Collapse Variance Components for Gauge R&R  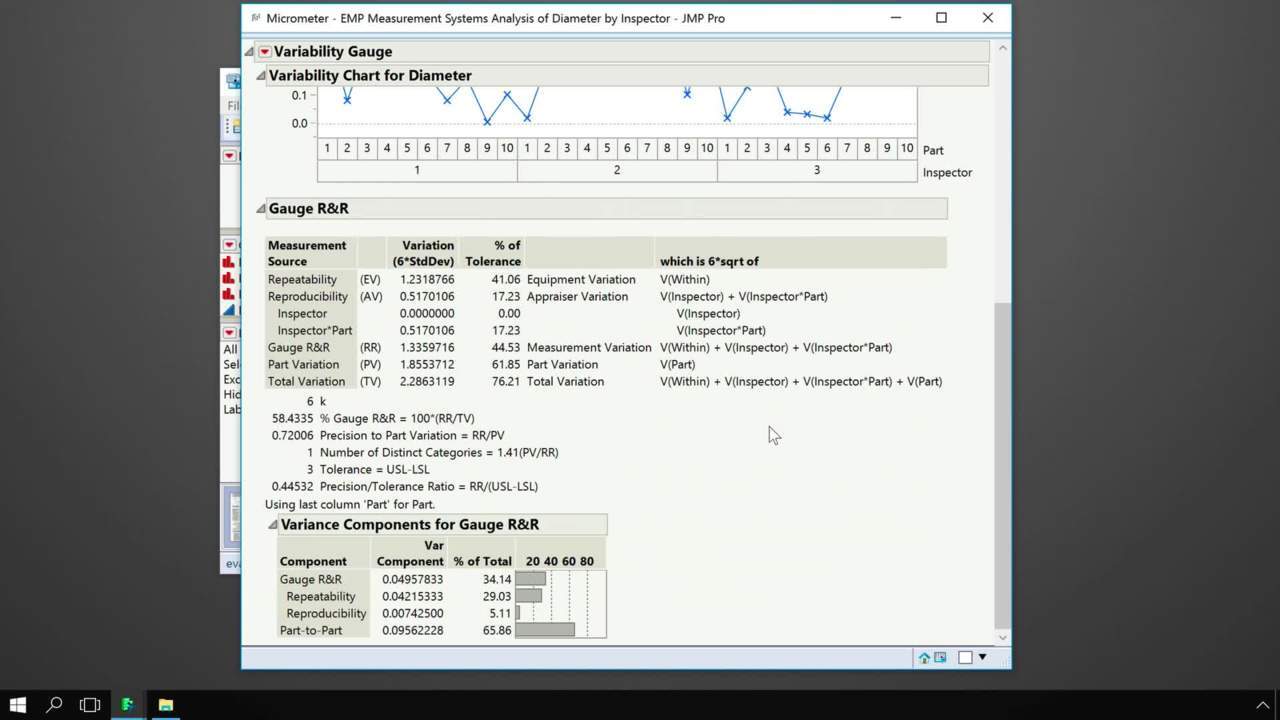[x=273, y=525]
